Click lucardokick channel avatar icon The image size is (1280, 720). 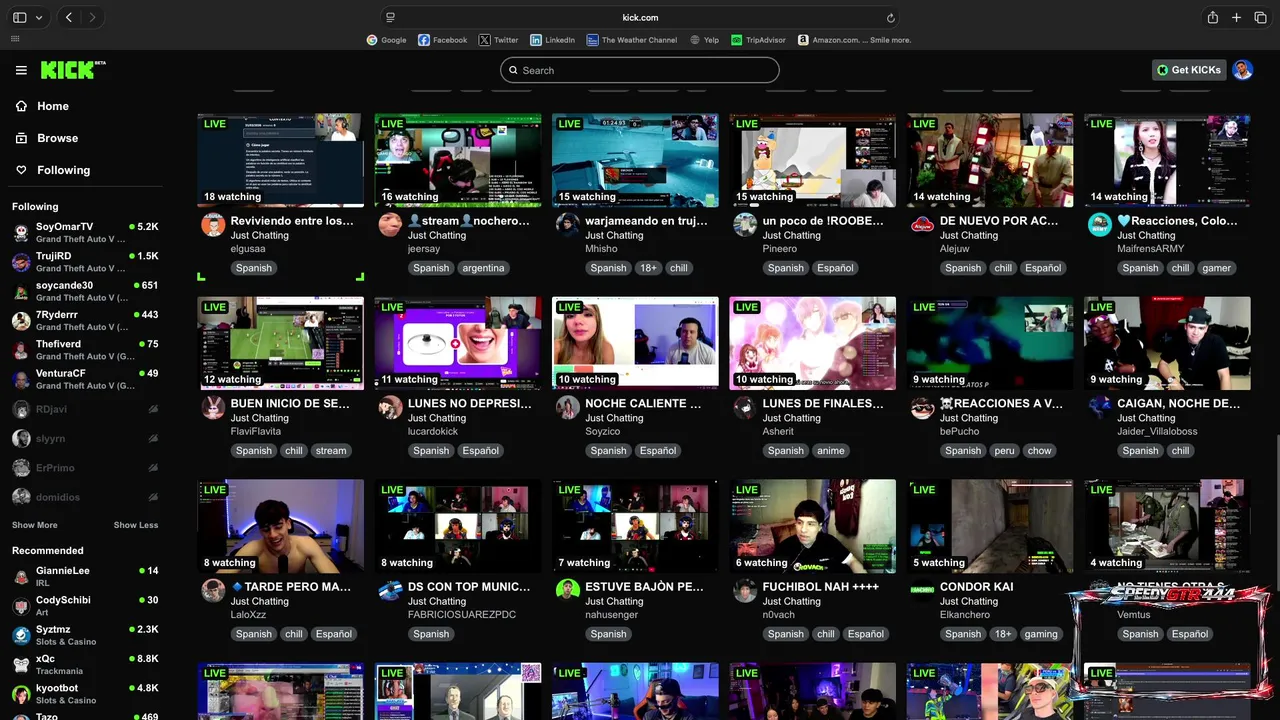(x=390, y=407)
